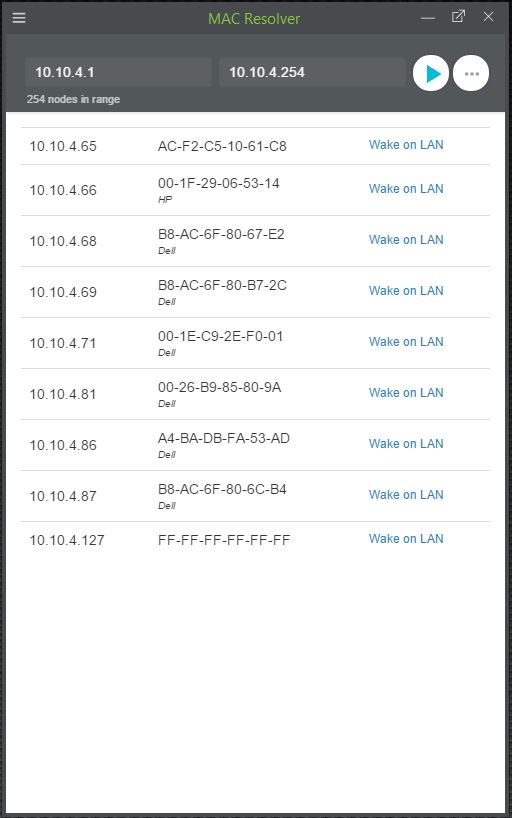Select MAC address AC-F2-C5-10-61-C8
The width and height of the screenshot is (512, 818).
tap(222, 146)
